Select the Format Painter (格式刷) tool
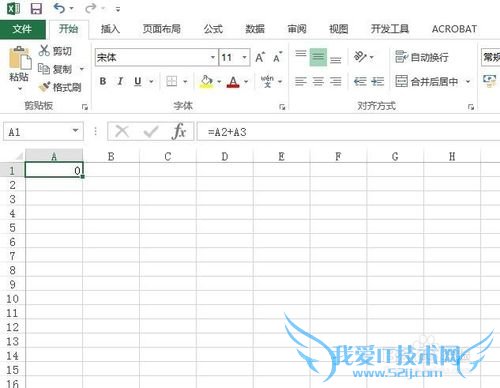Viewport: 500px width, 388px height. 60,87
